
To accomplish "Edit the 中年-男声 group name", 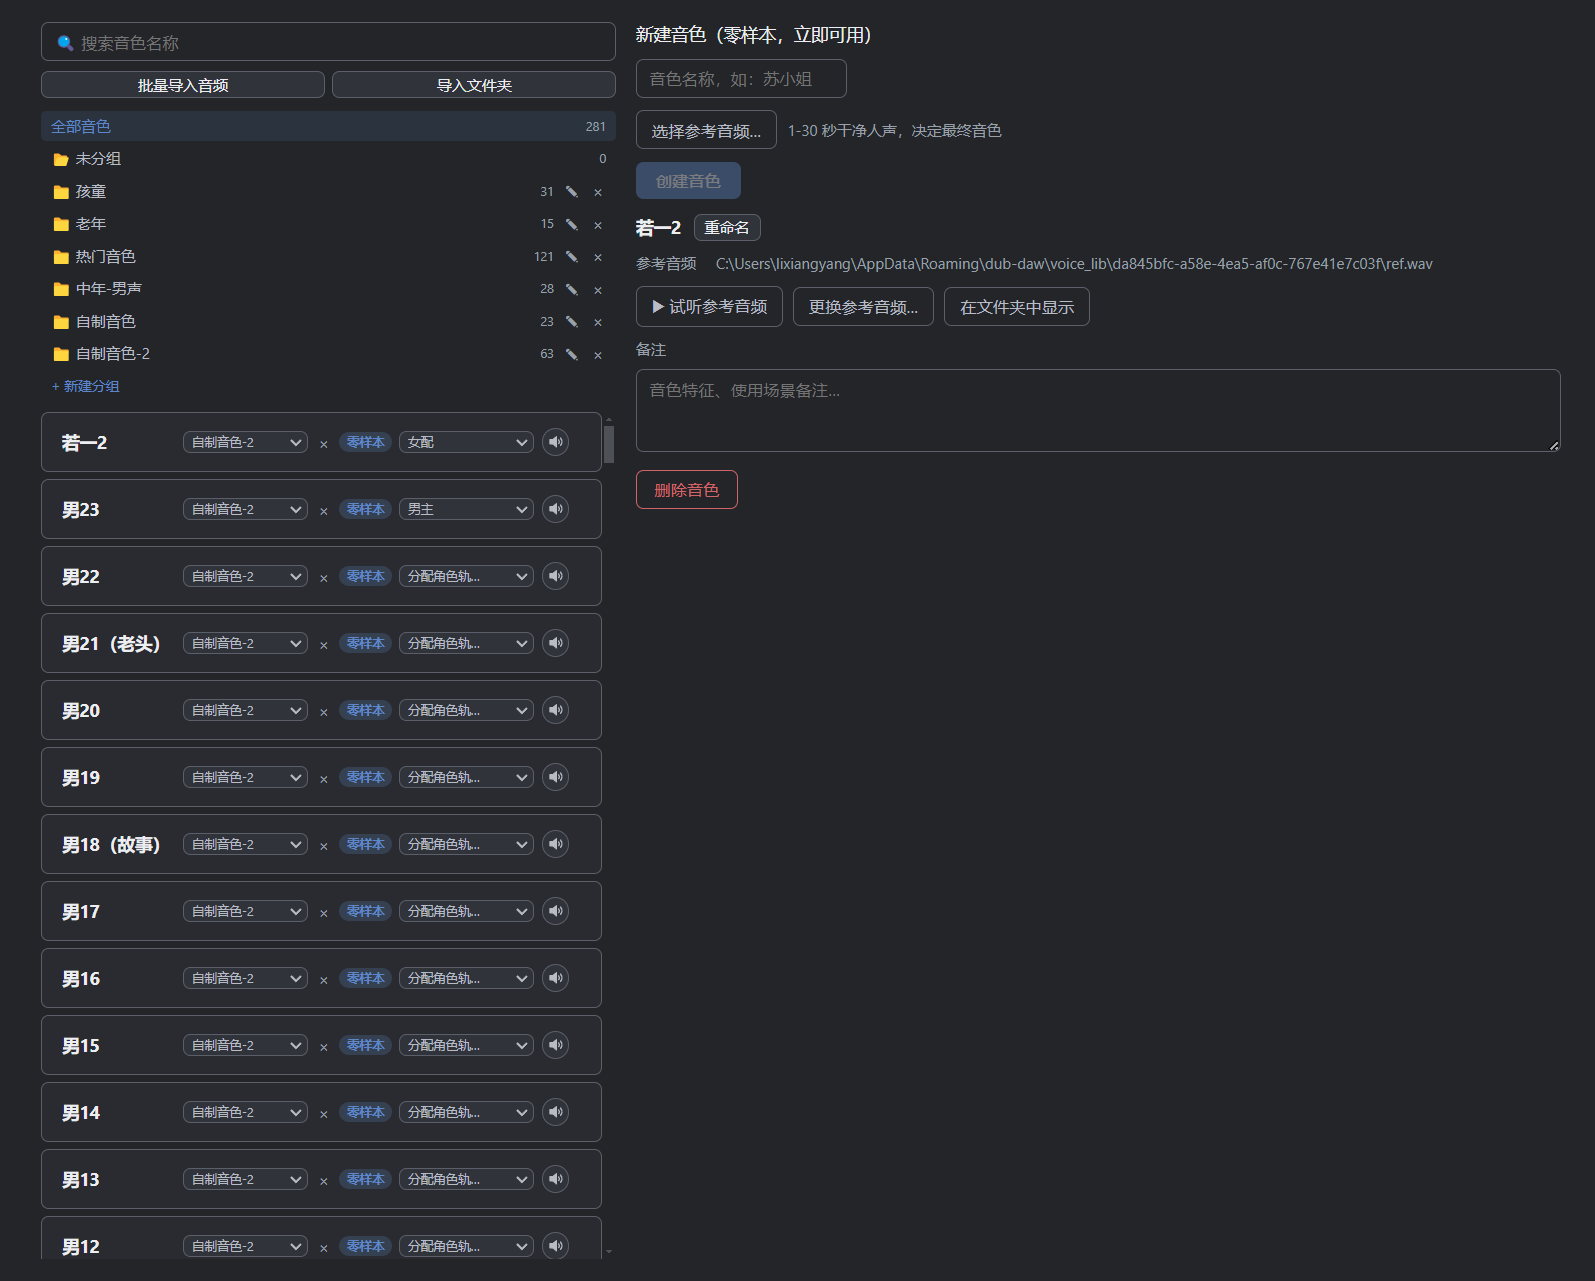I will pyautogui.click(x=572, y=290).
